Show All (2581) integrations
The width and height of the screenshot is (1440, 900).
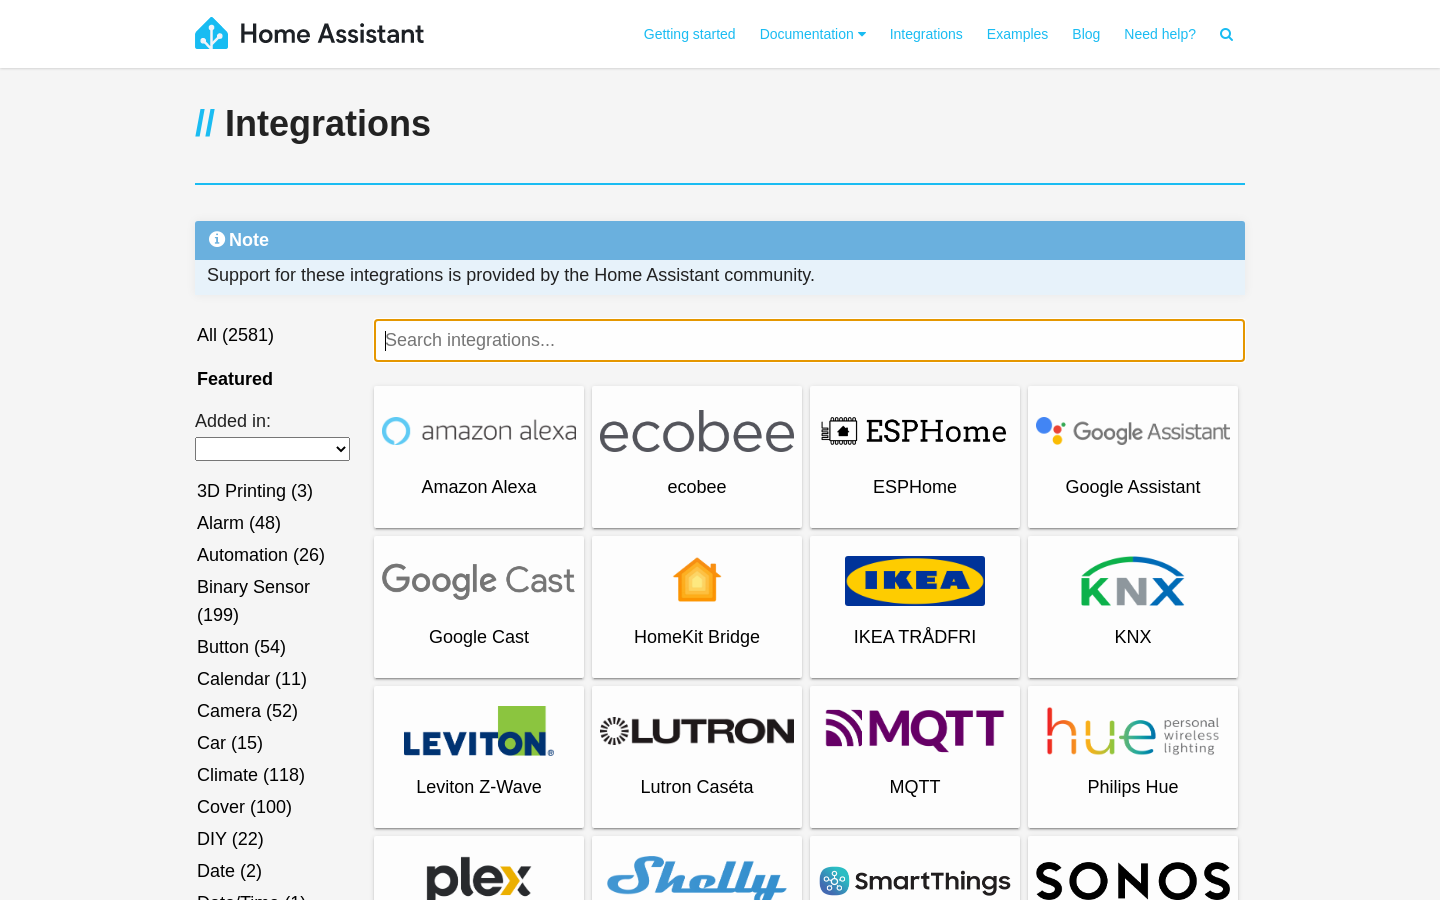coord(235,335)
